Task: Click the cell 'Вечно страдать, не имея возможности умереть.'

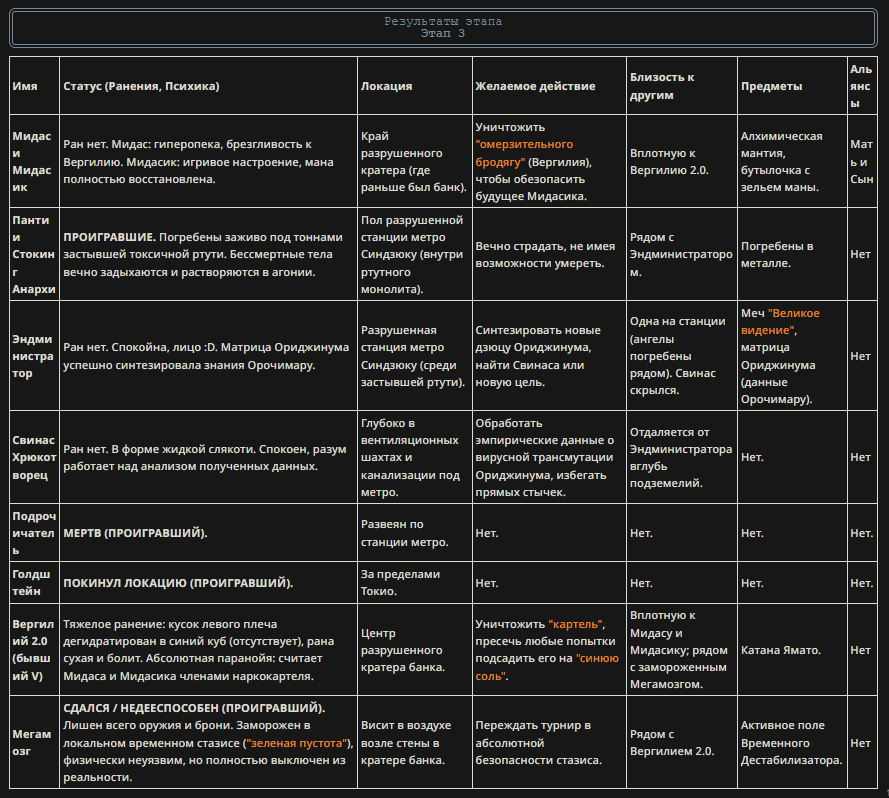Action: tap(549, 254)
